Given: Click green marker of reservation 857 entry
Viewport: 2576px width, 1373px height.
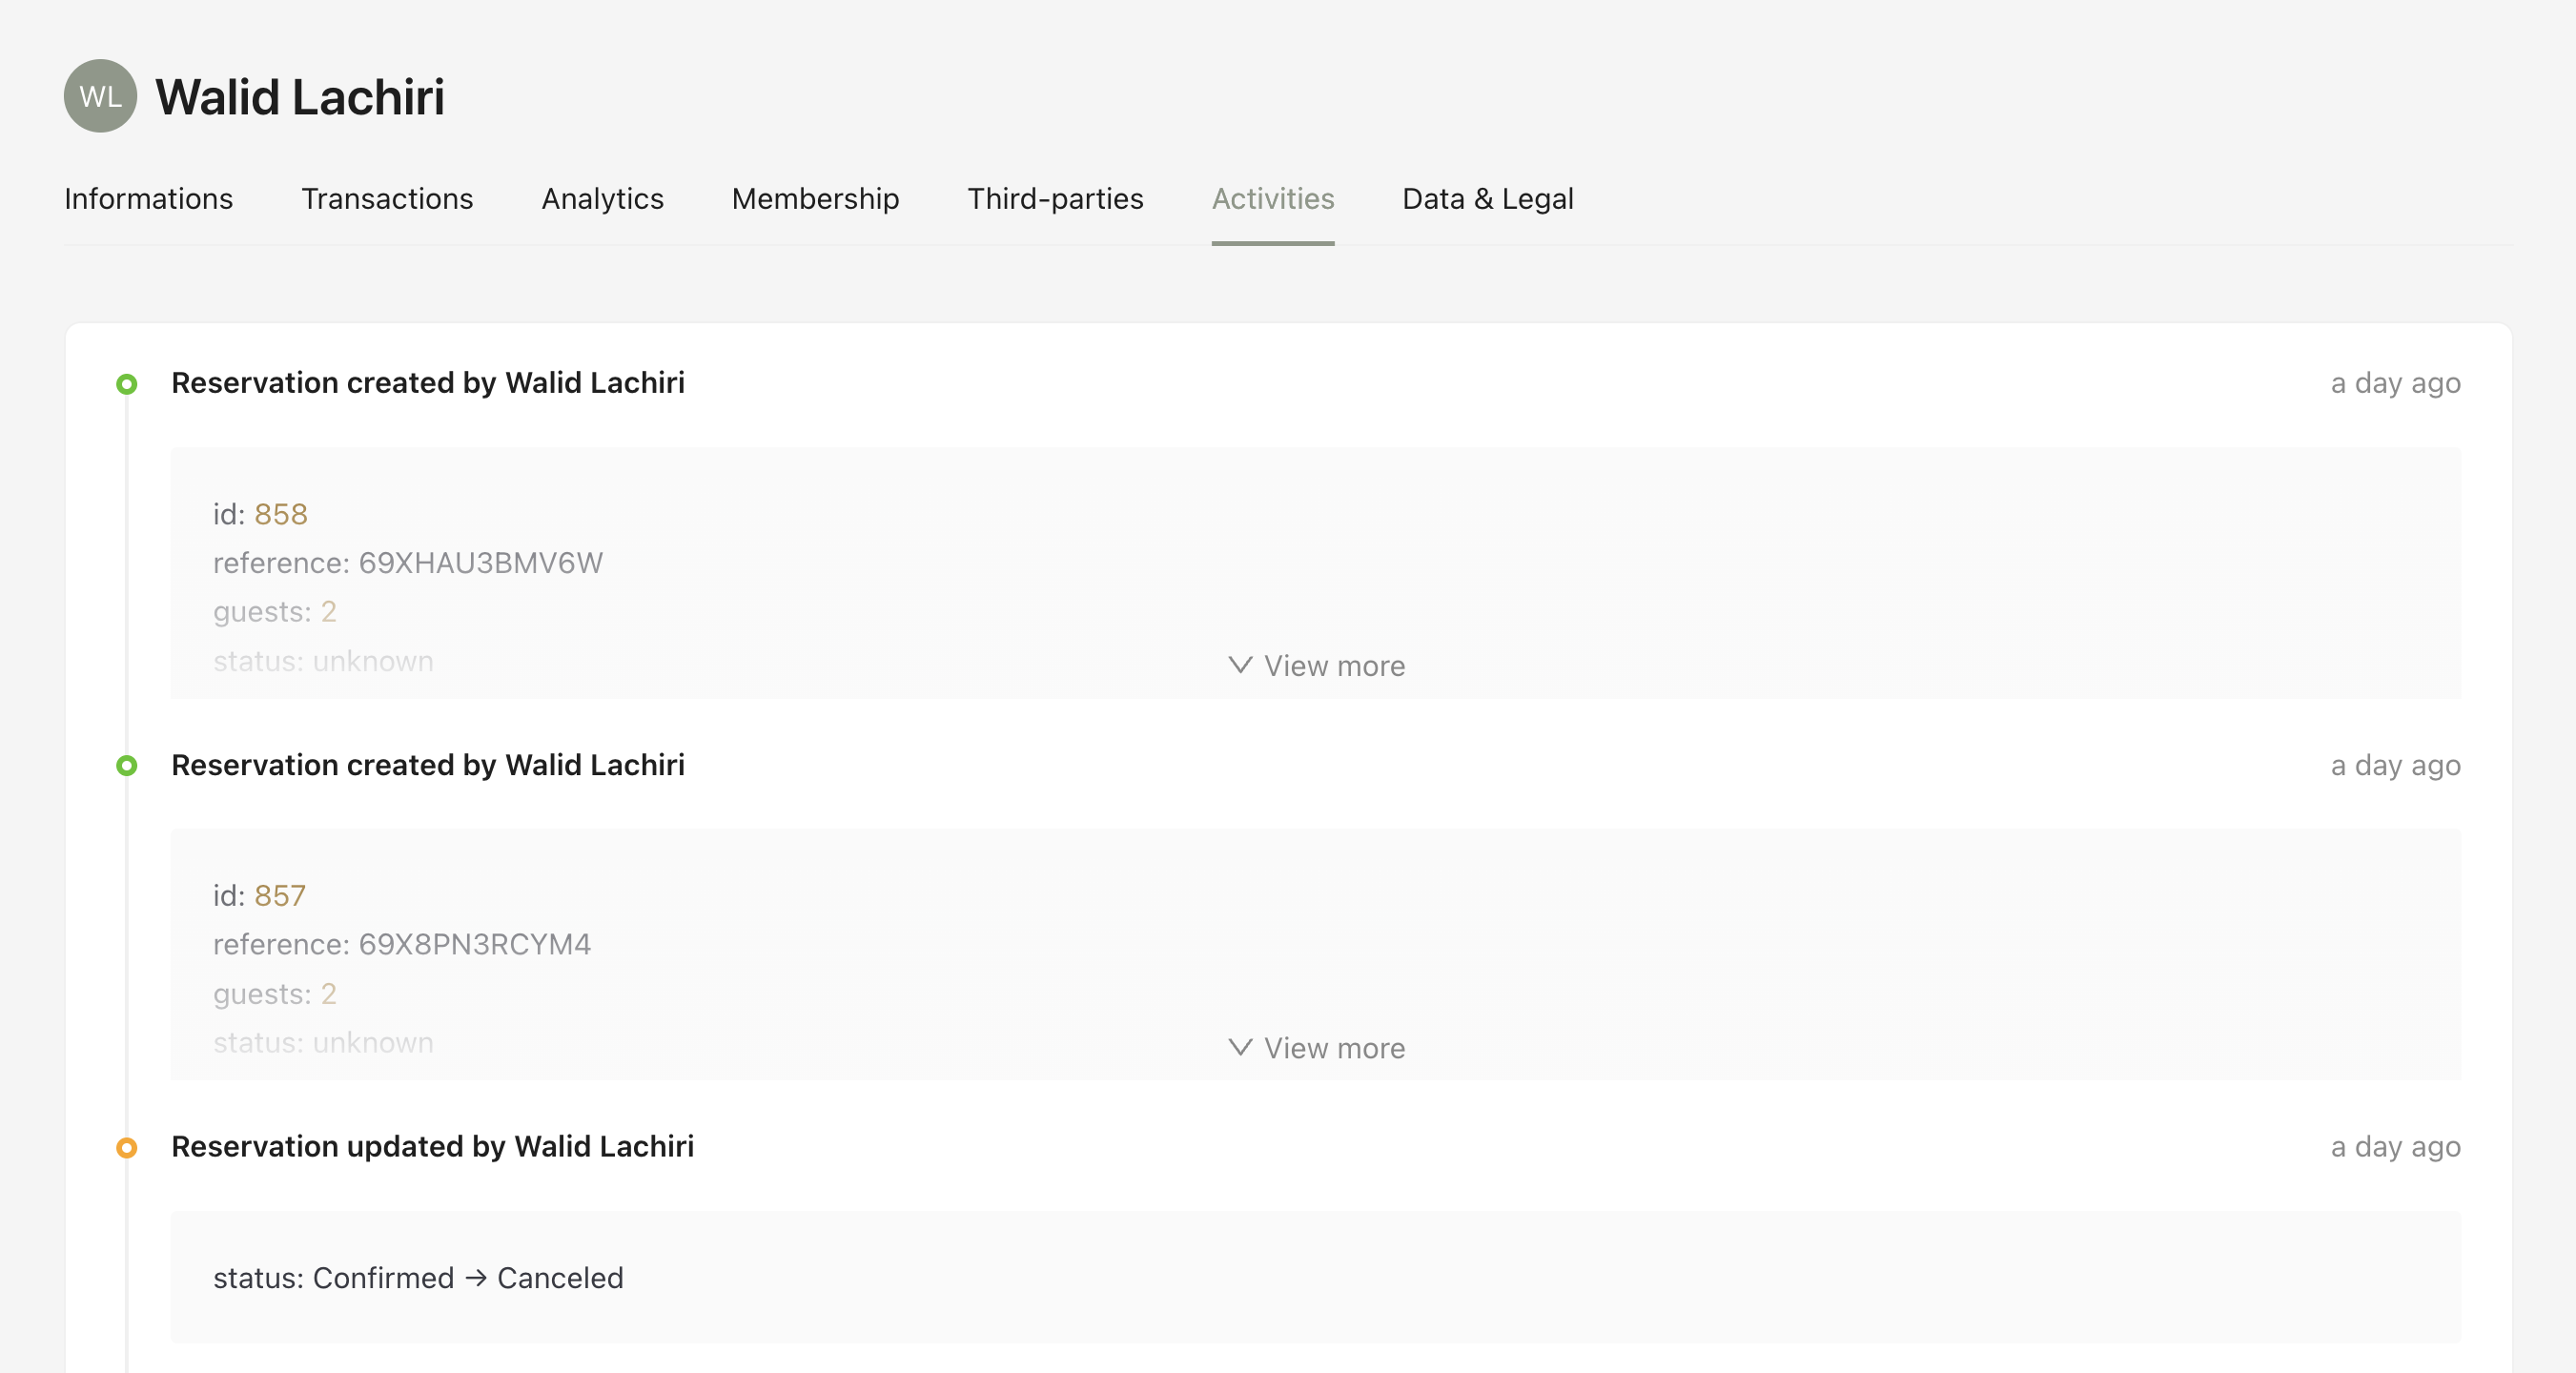Looking at the screenshot, I should click(x=126, y=766).
